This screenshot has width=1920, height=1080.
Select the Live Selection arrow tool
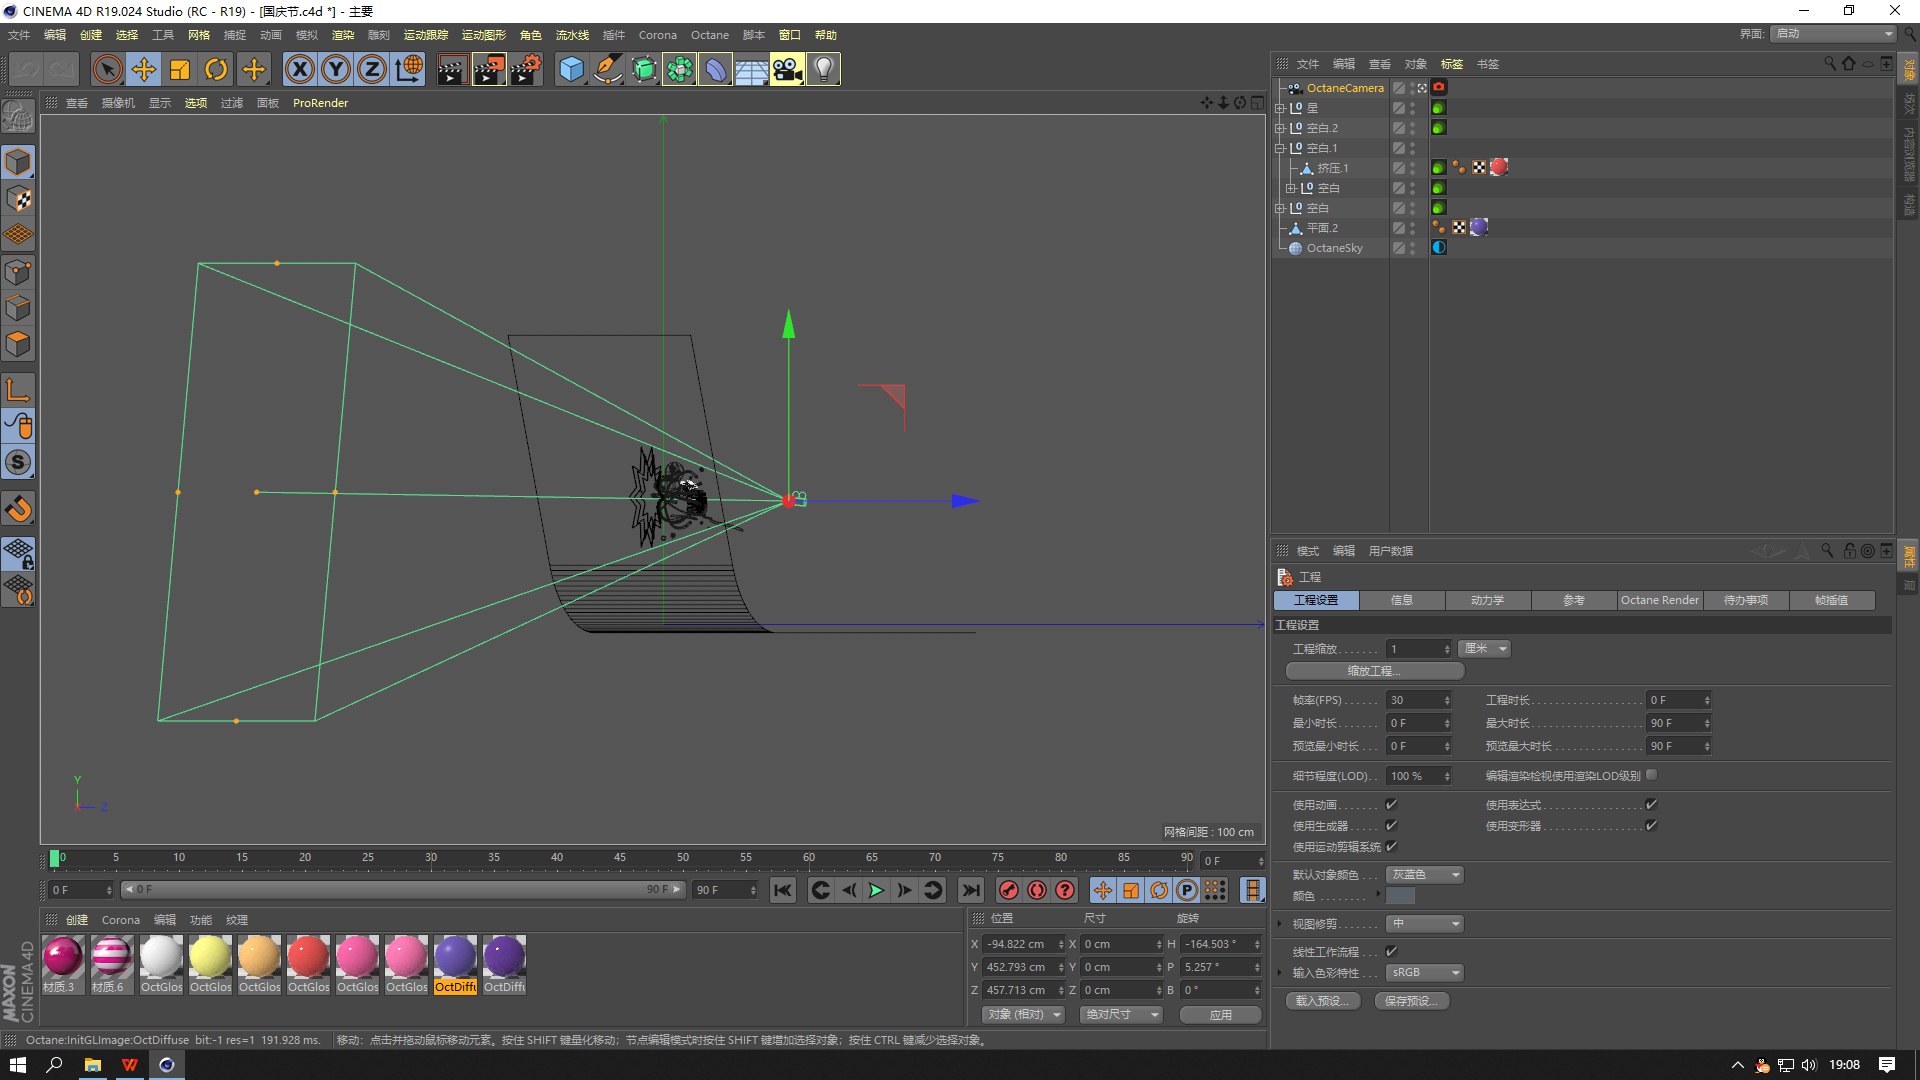point(107,69)
